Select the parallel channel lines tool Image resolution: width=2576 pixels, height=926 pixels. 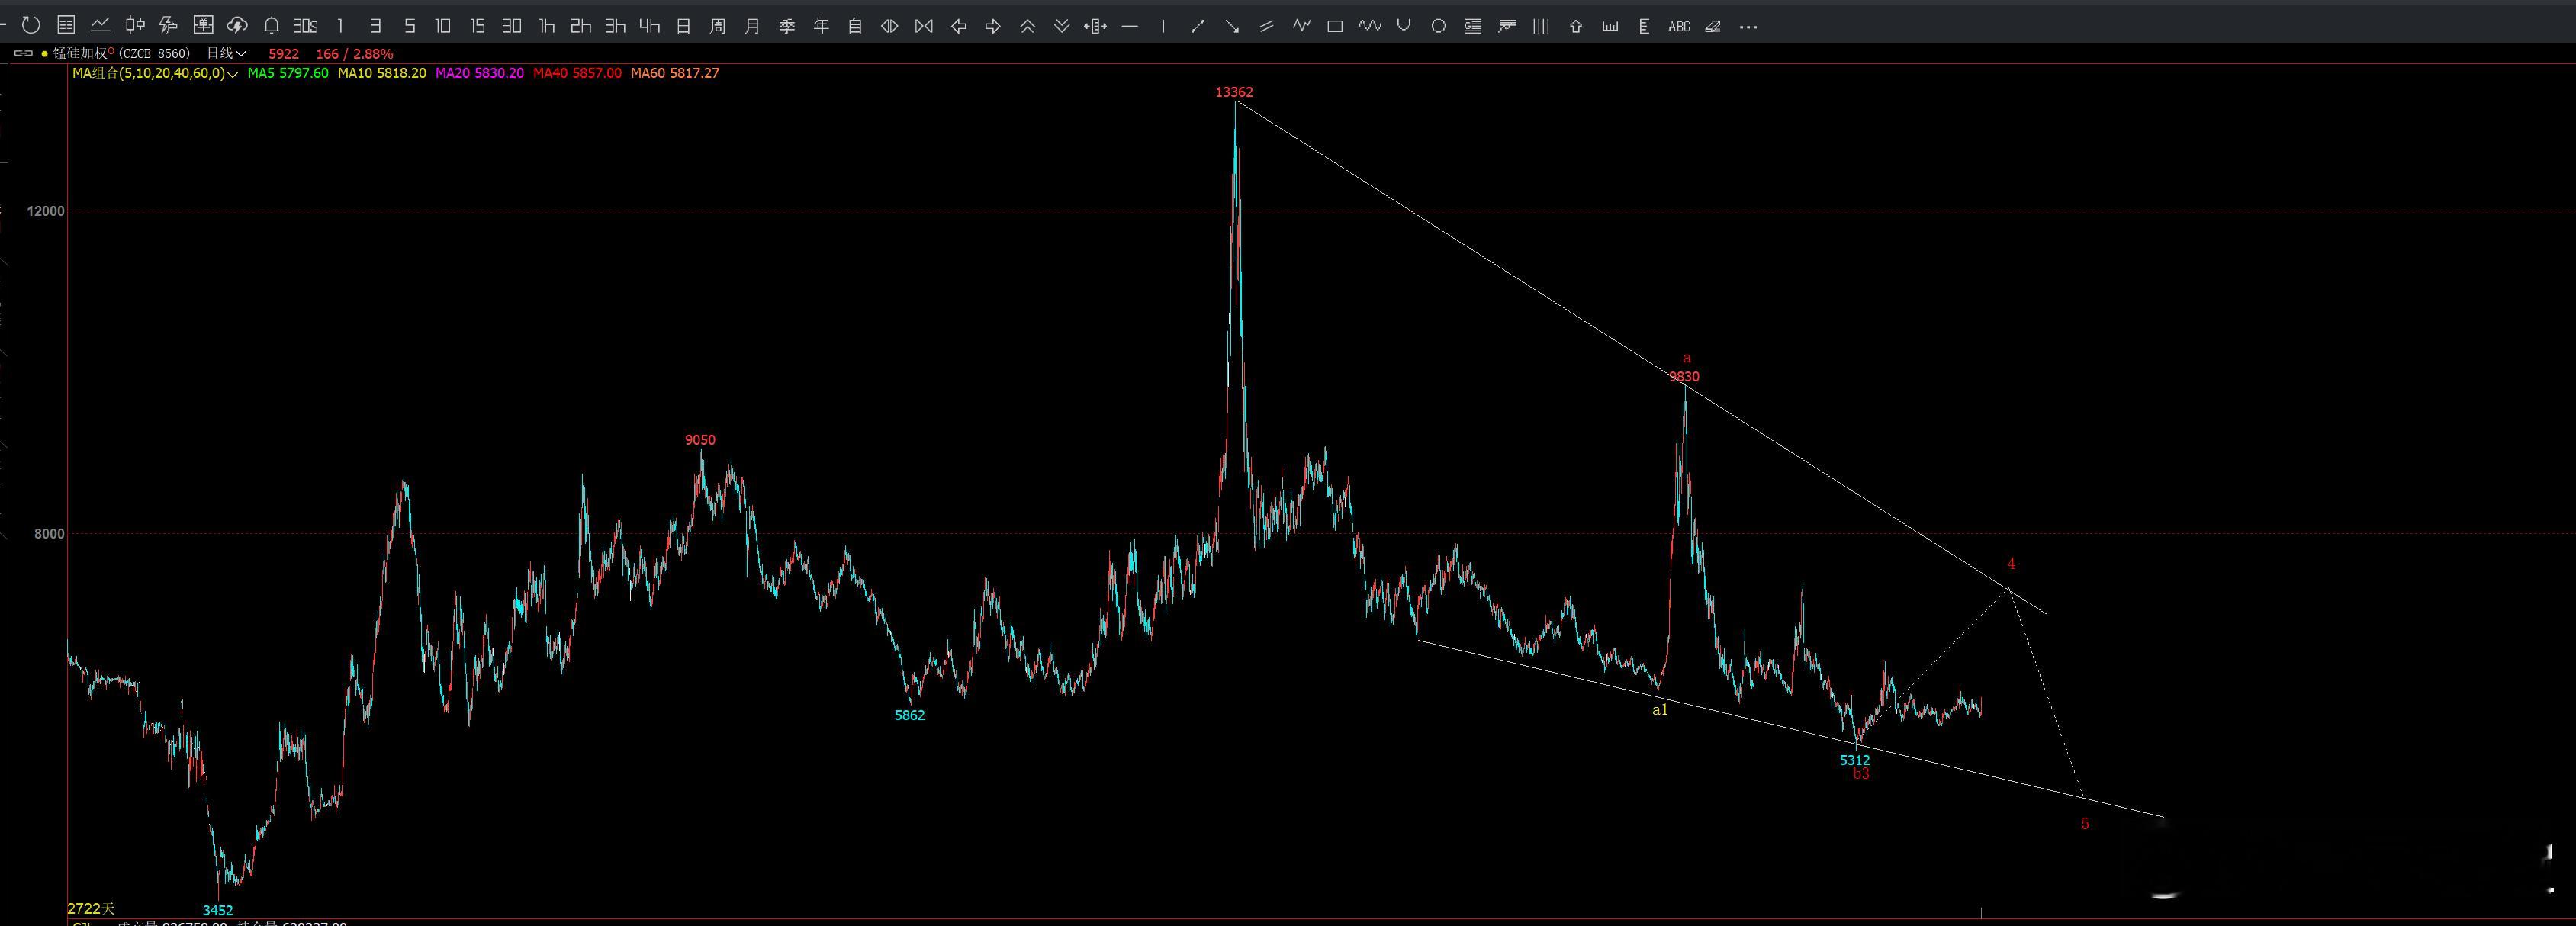click(x=1266, y=27)
